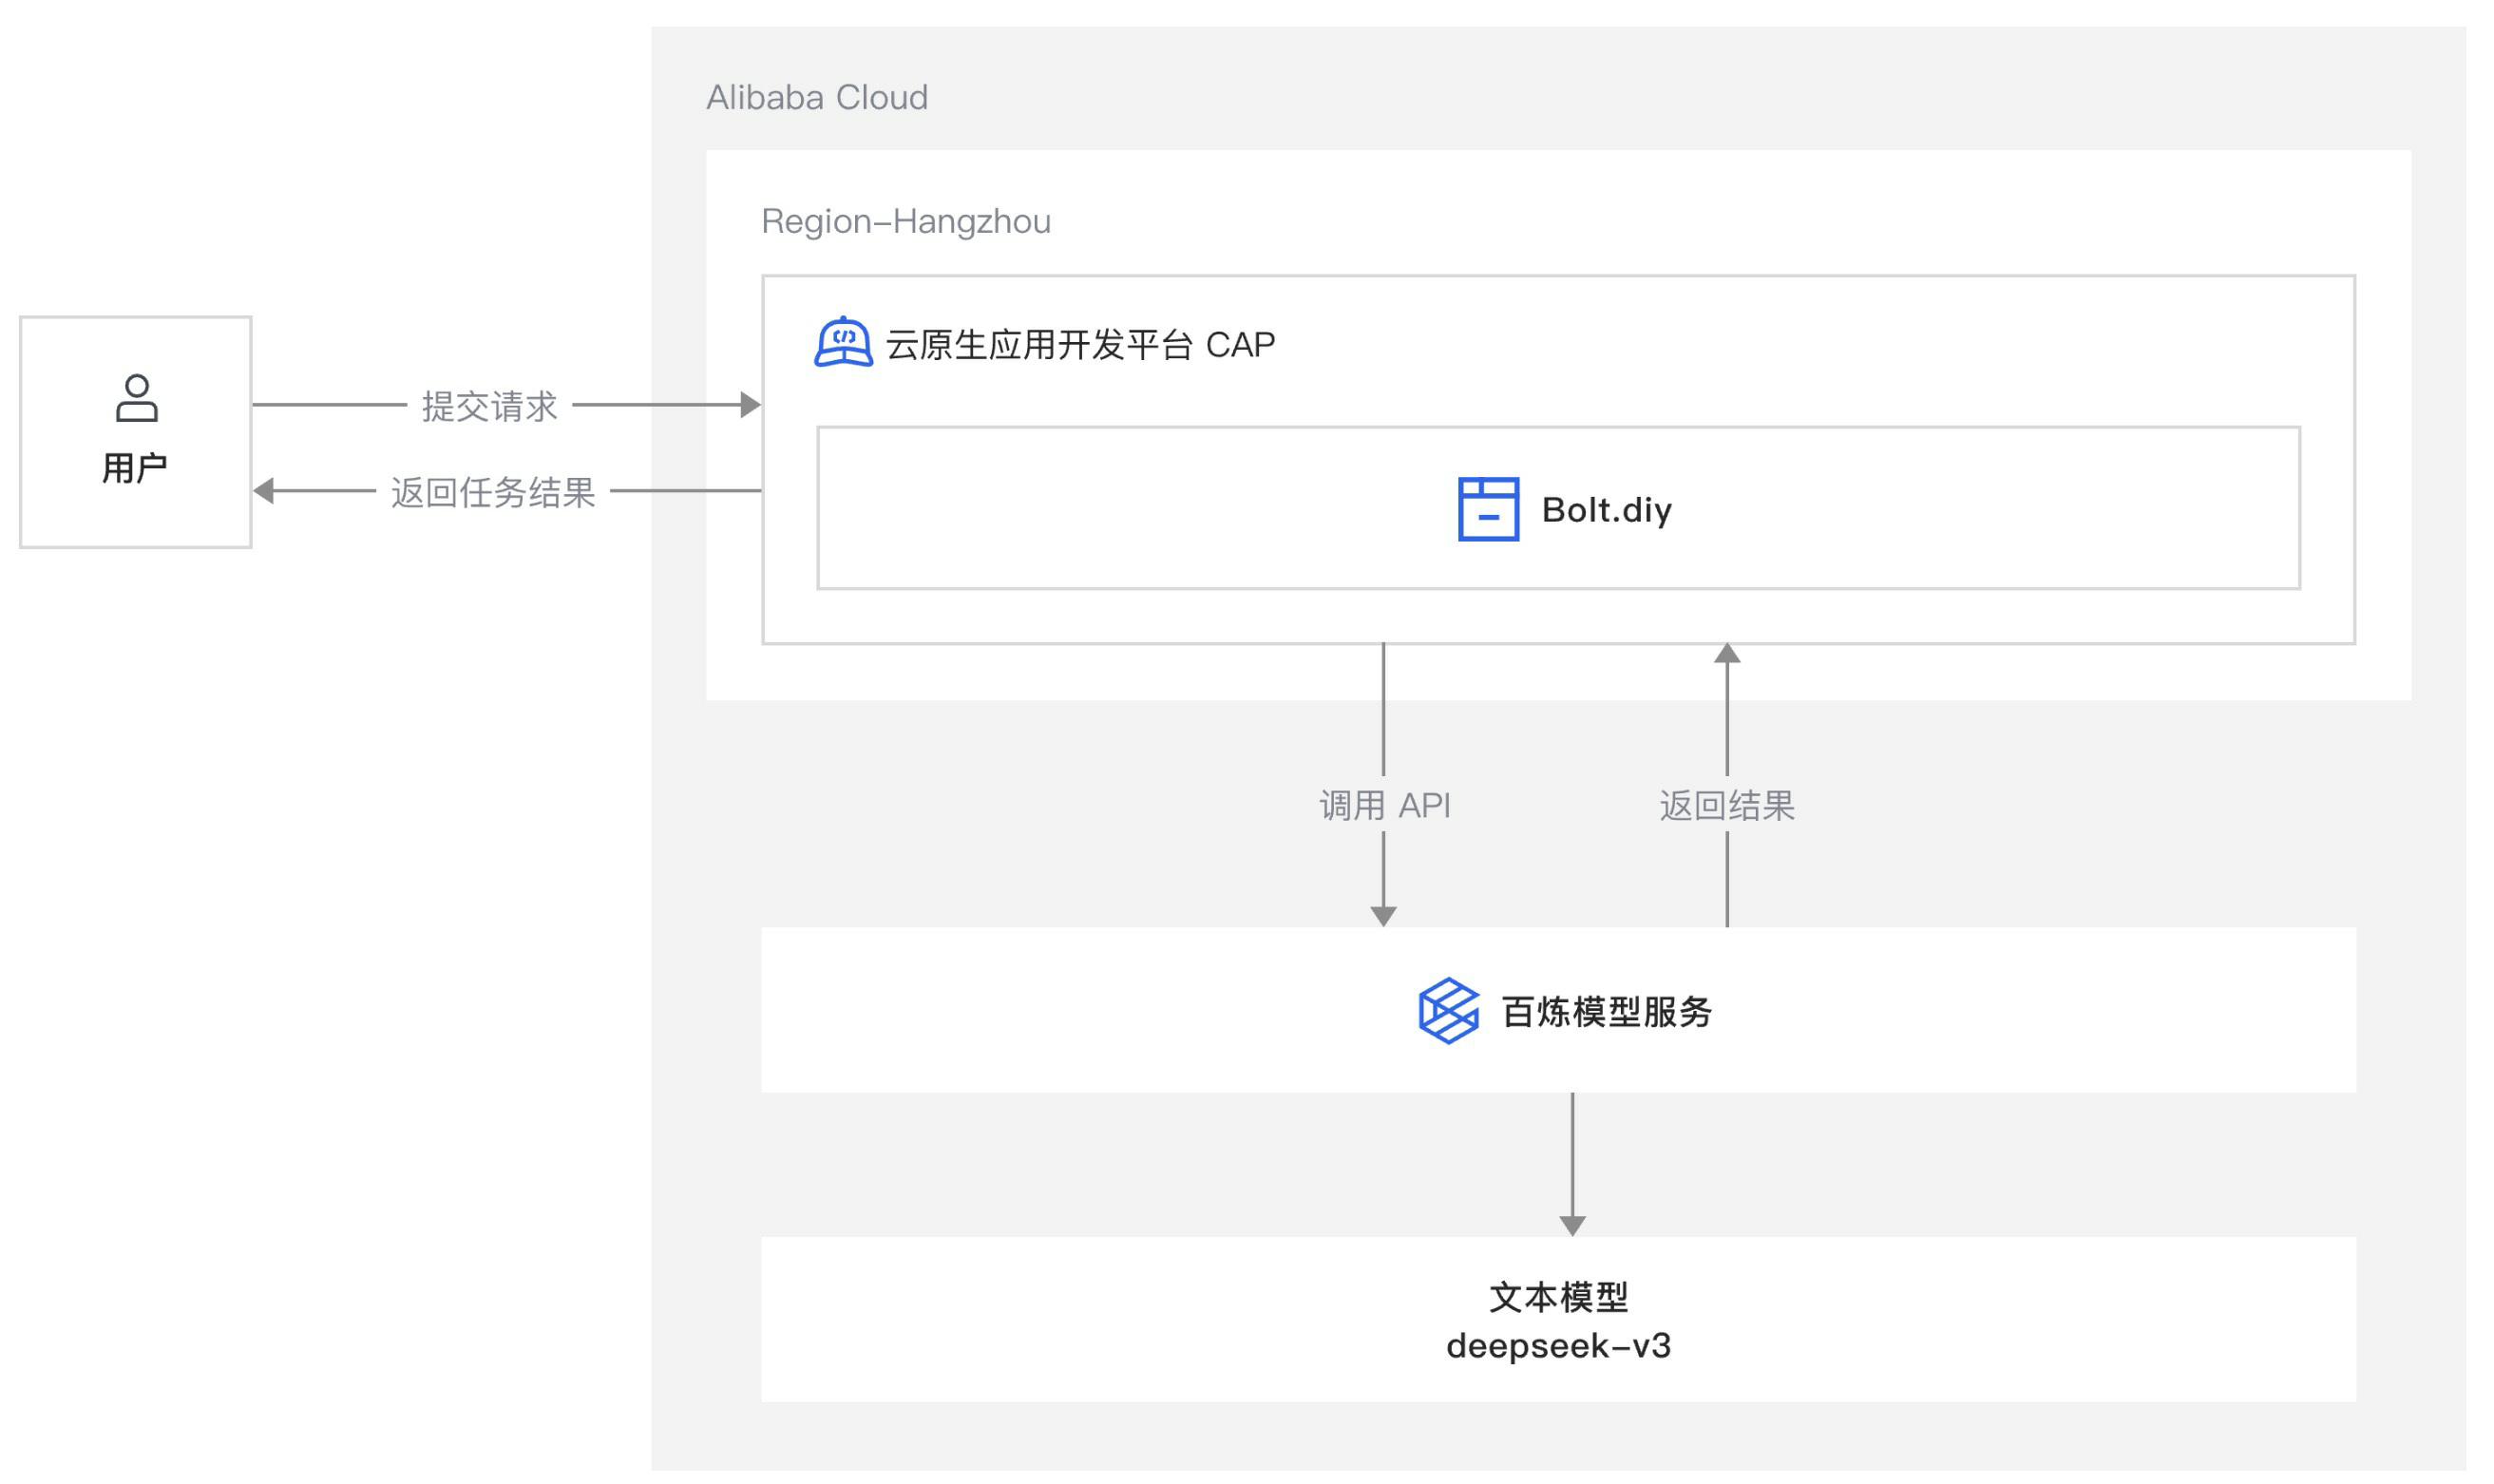Click arrowhead pointing into CAP platform box
The image size is (2494, 1484).
[751, 405]
